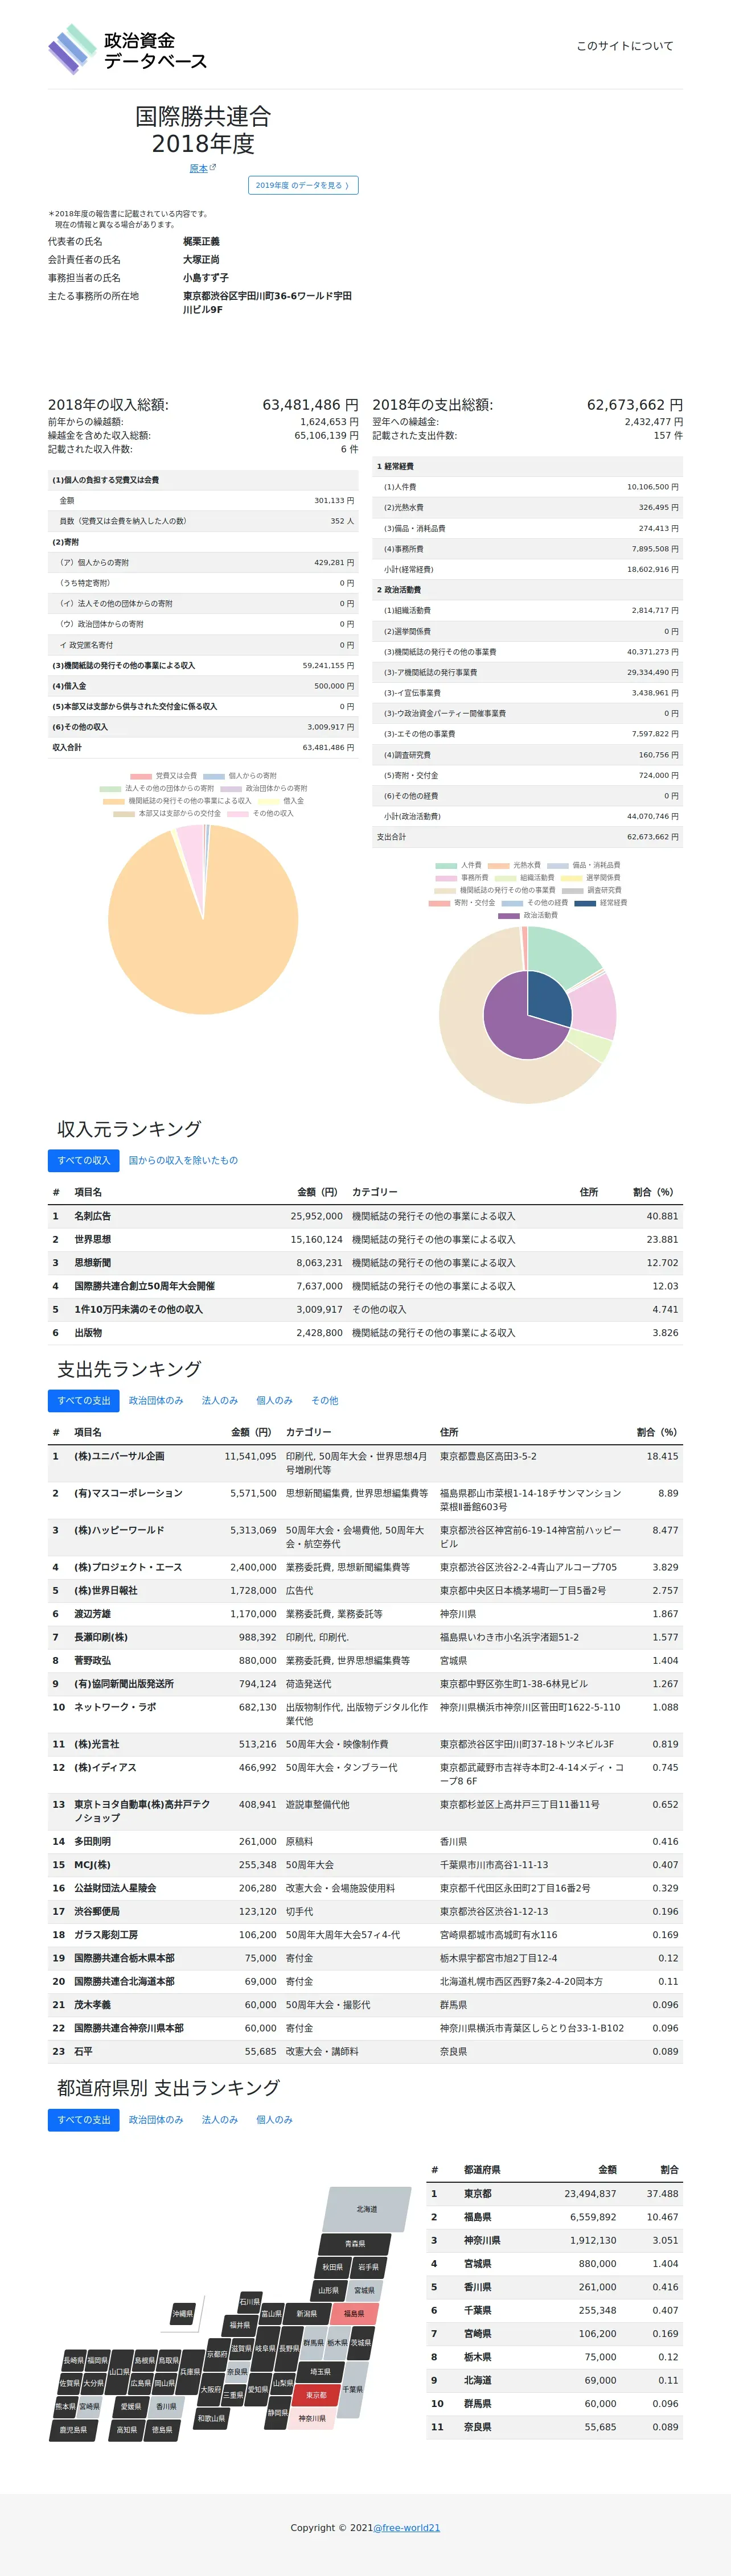The height and width of the screenshot is (2576, 731).
Task: Select 北海道 tile on the map
Action: click(x=367, y=2209)
